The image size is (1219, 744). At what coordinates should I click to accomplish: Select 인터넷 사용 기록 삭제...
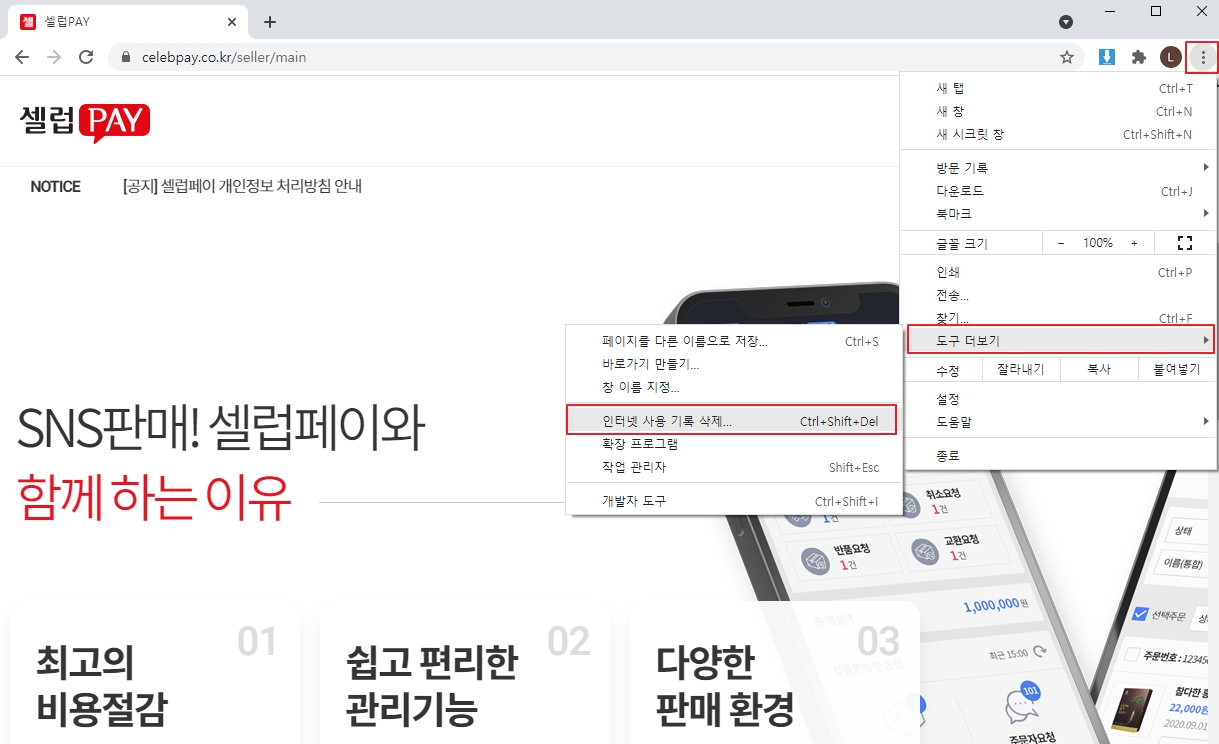pyautogui.click(x=731, y=420)
